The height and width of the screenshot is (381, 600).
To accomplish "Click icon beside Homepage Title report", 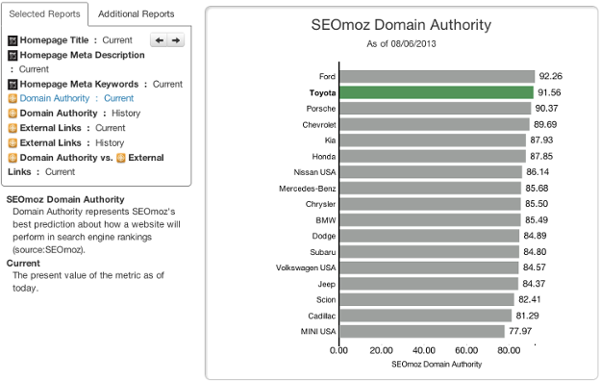I will 13,41.
